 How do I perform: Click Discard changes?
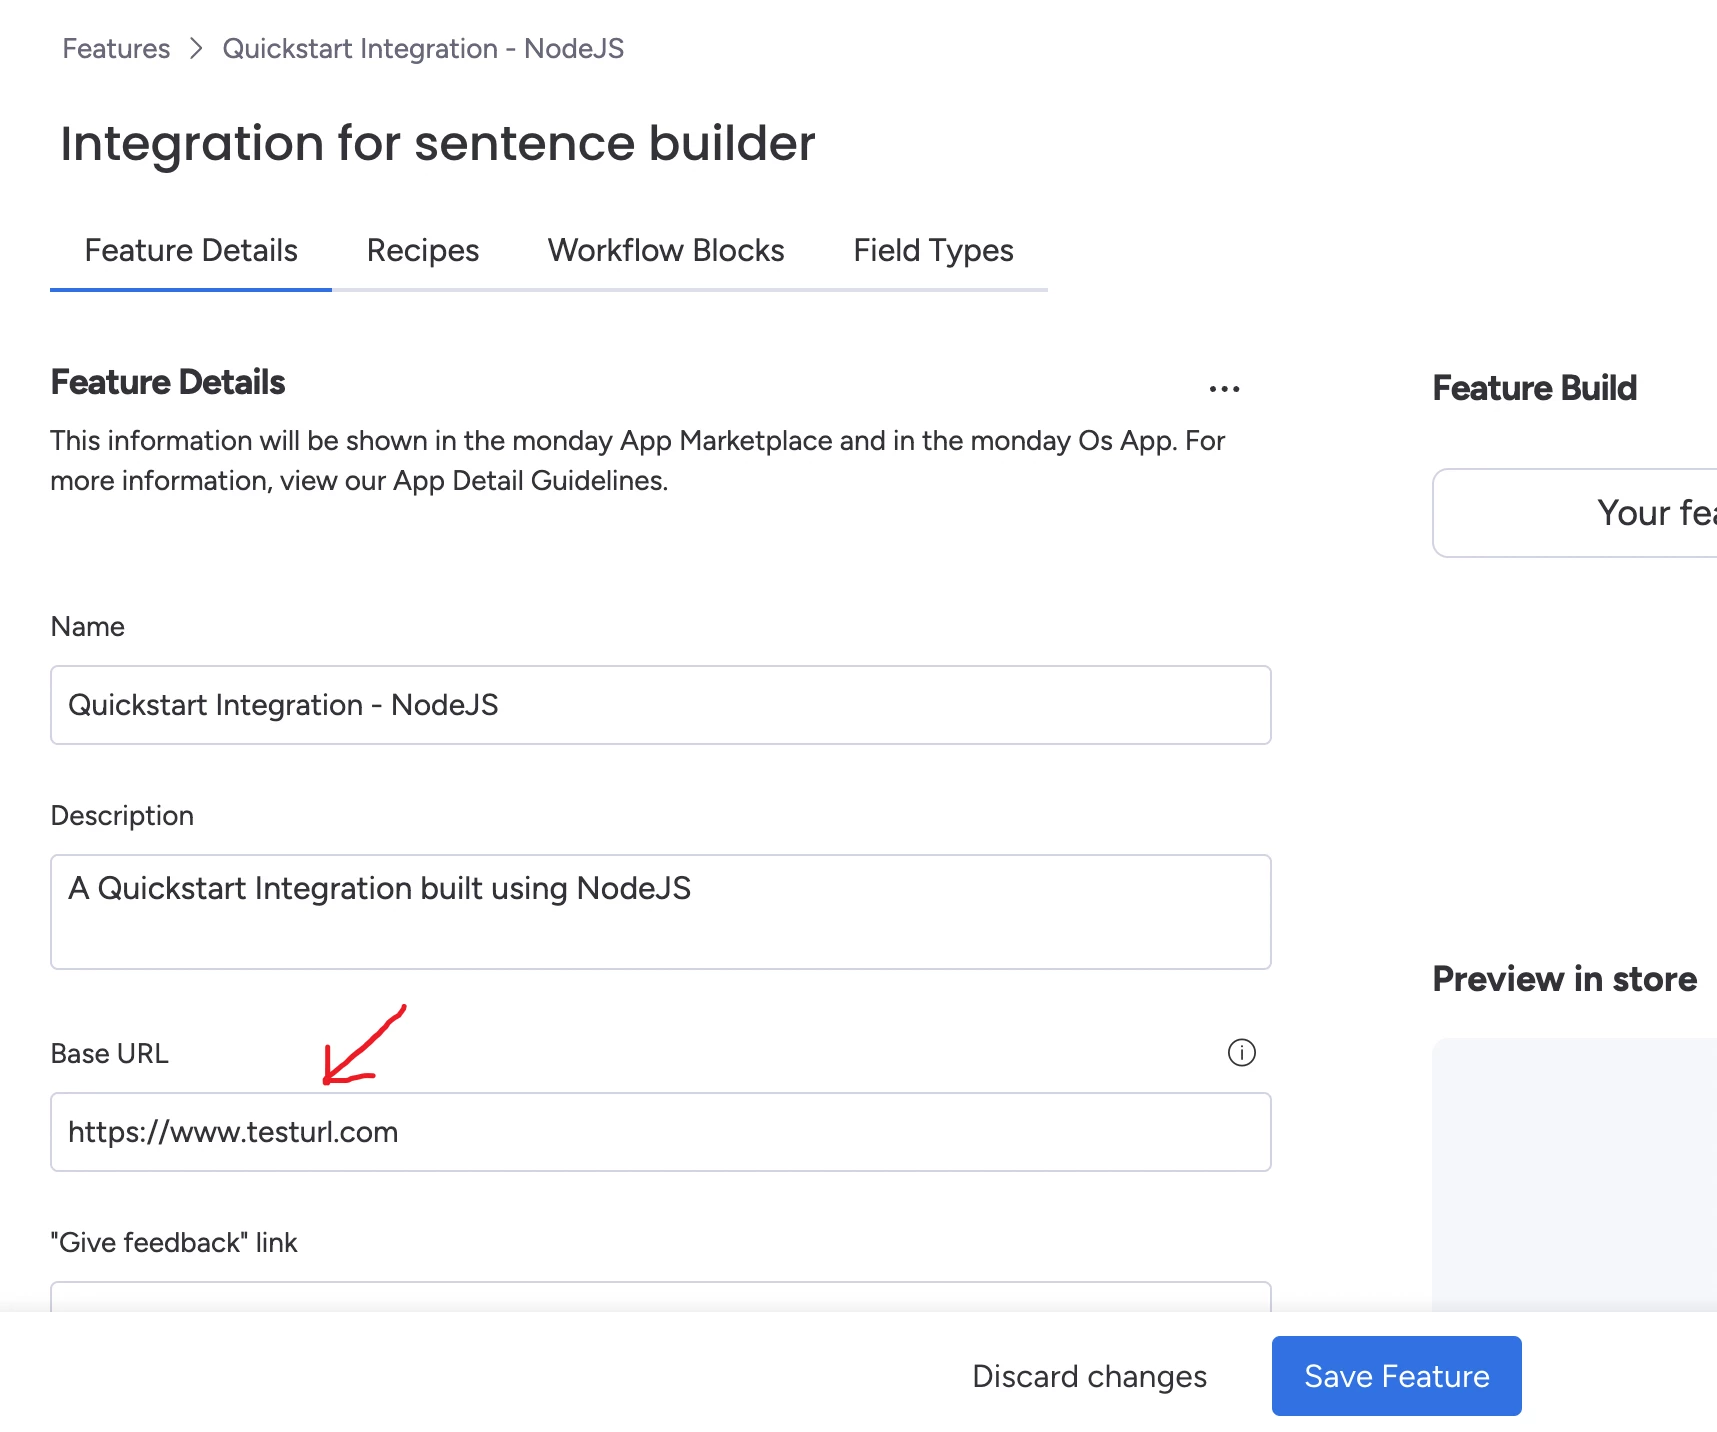1089,1376
